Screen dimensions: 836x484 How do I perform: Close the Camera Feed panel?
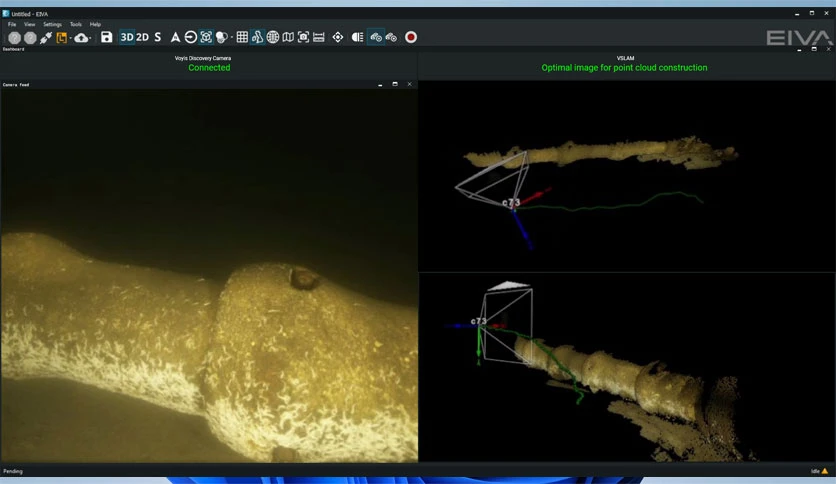pyautogui.click(x=409, y=84)
